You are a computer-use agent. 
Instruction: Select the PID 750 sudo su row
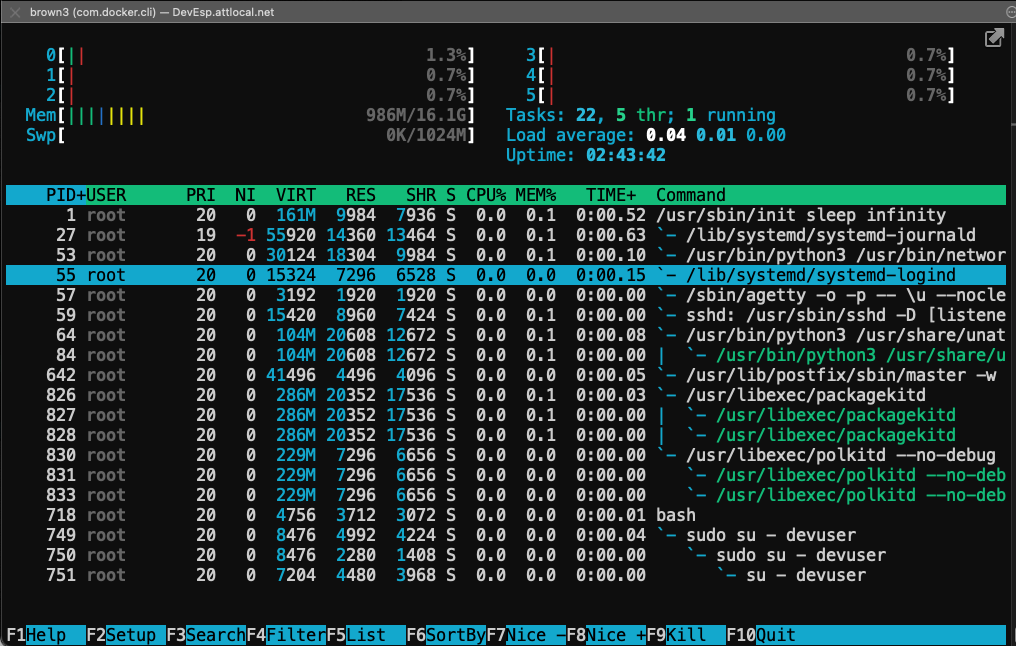[506, 555]
